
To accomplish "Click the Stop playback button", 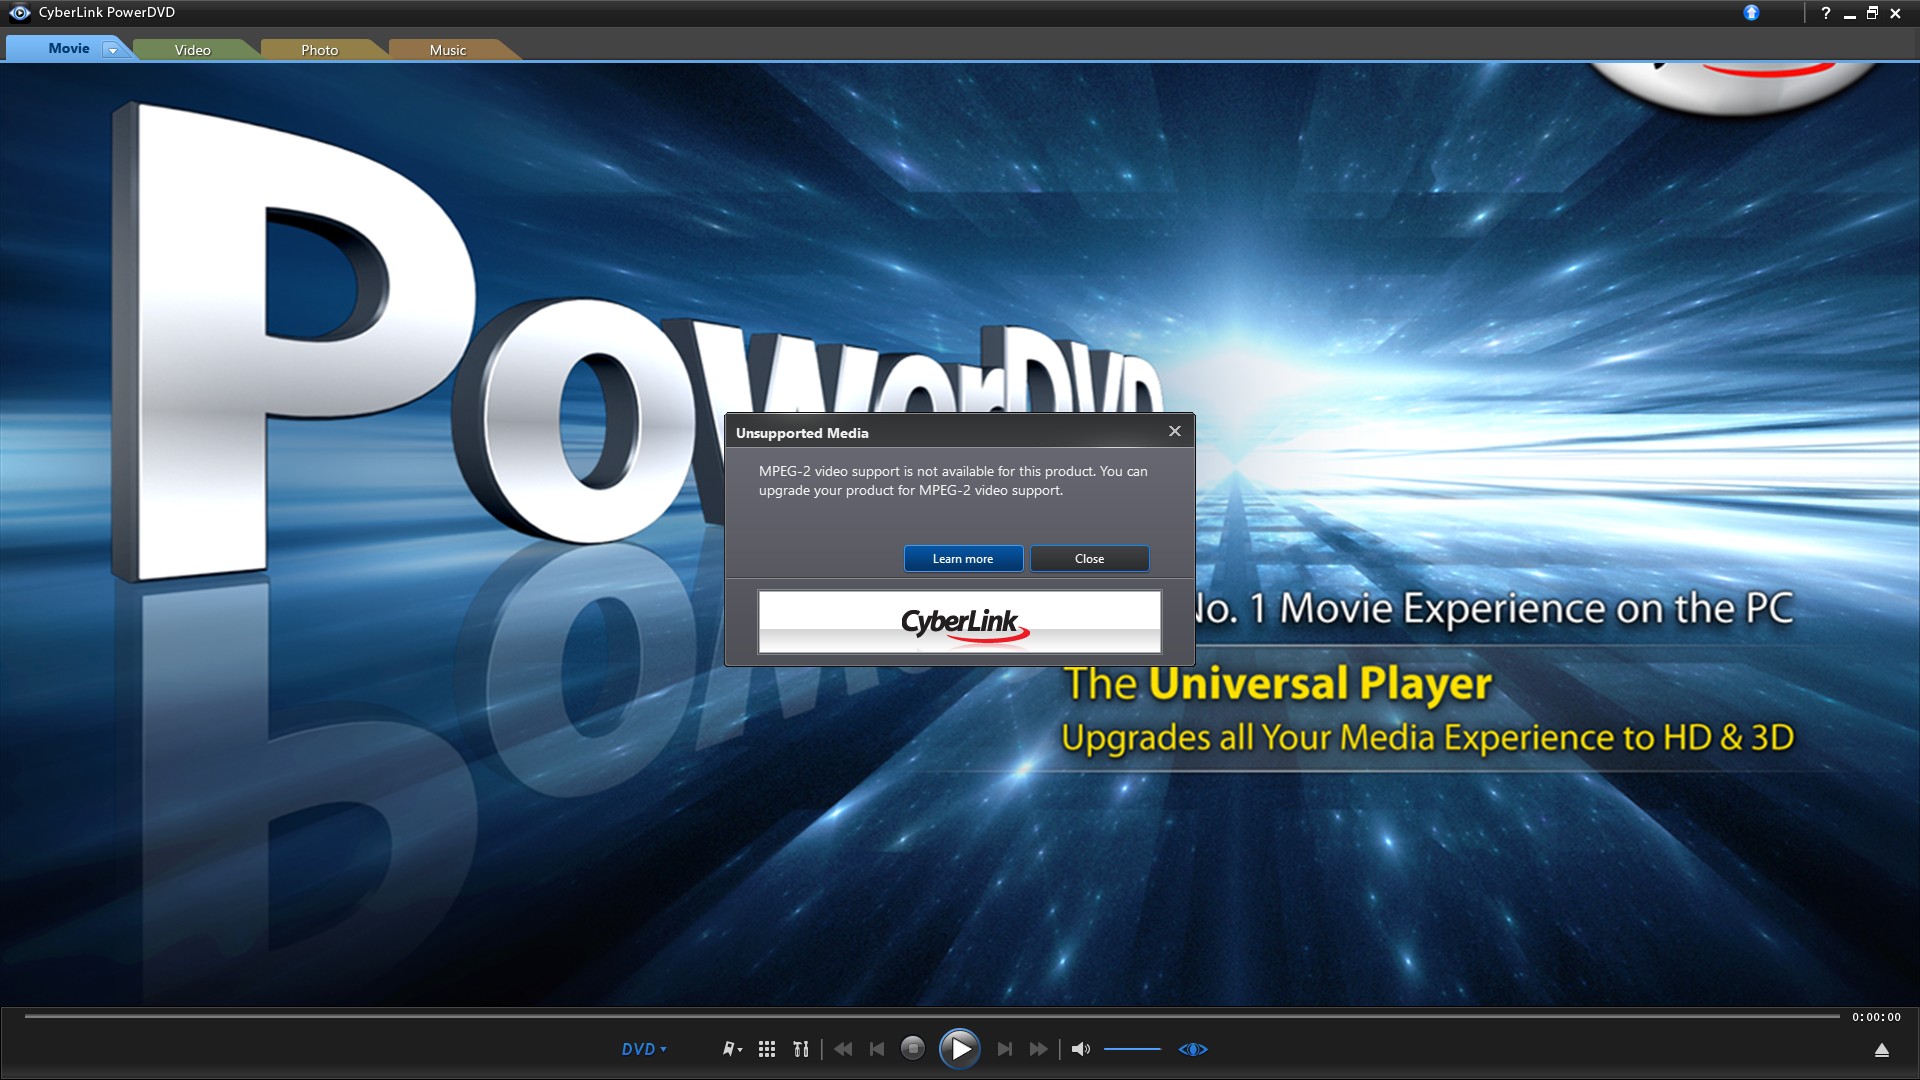I will coord(912,1048).
